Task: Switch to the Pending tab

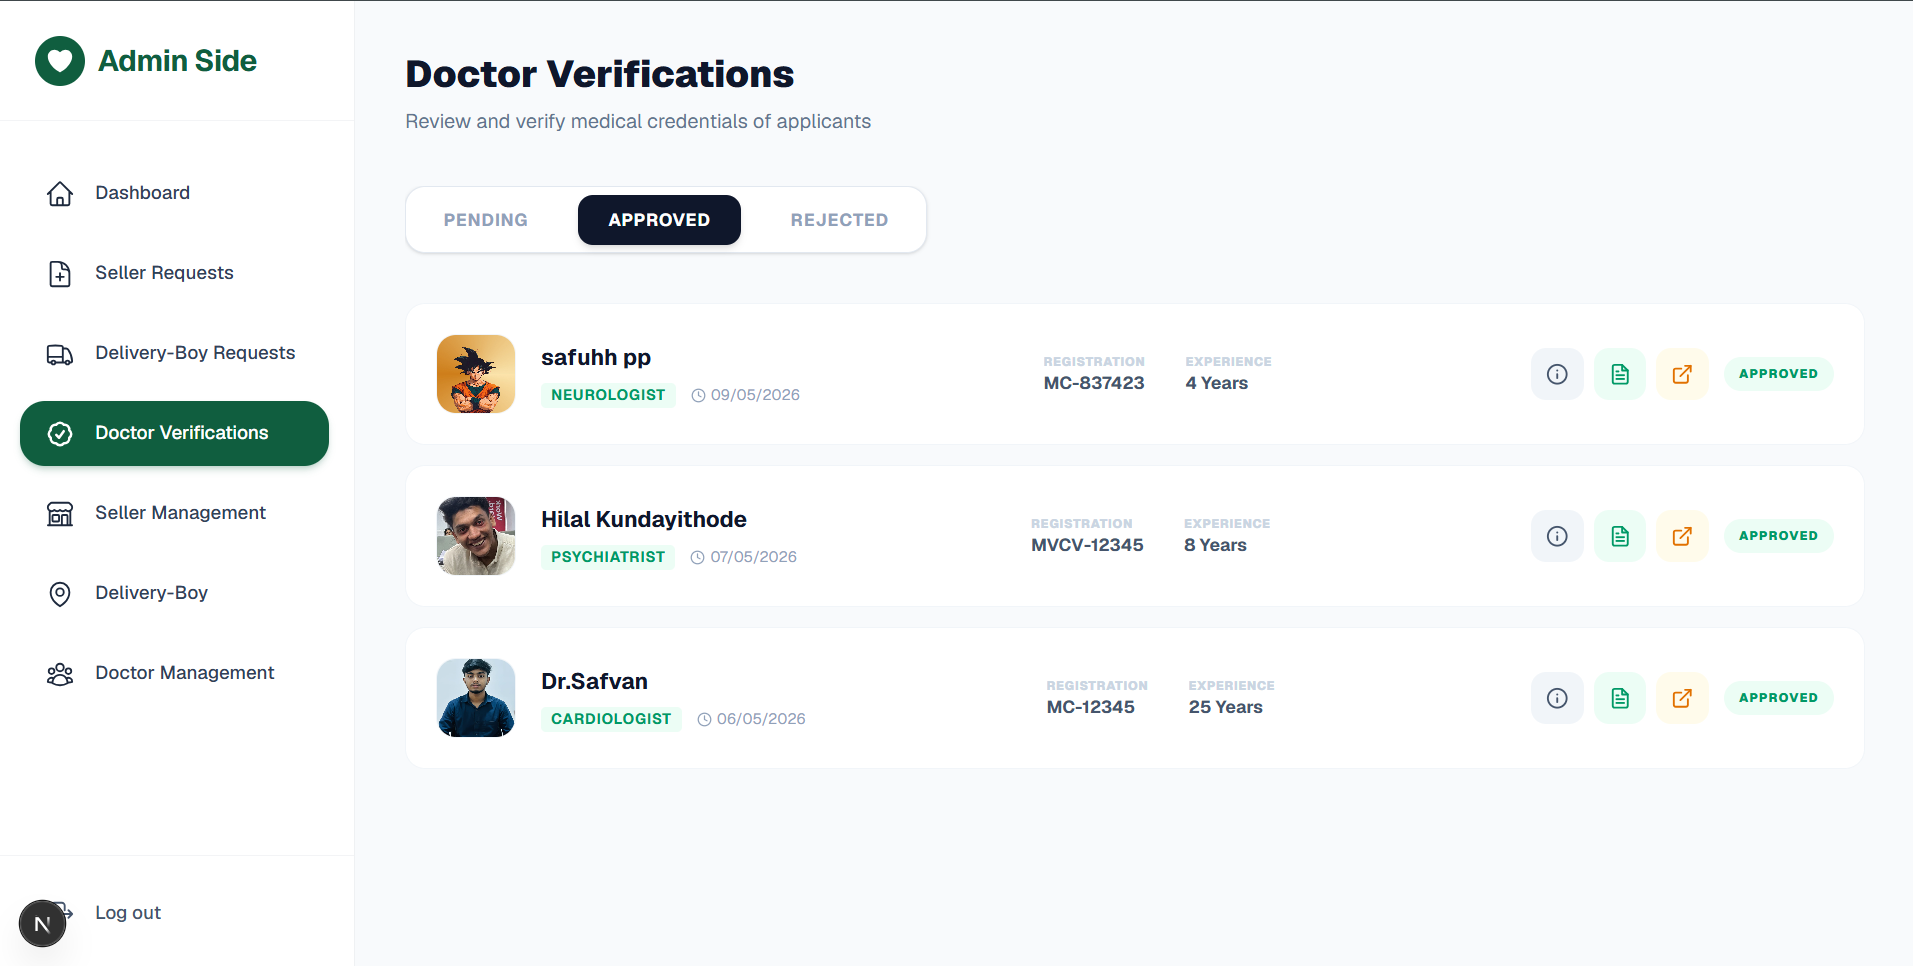Action: click(x=486, y=220)
